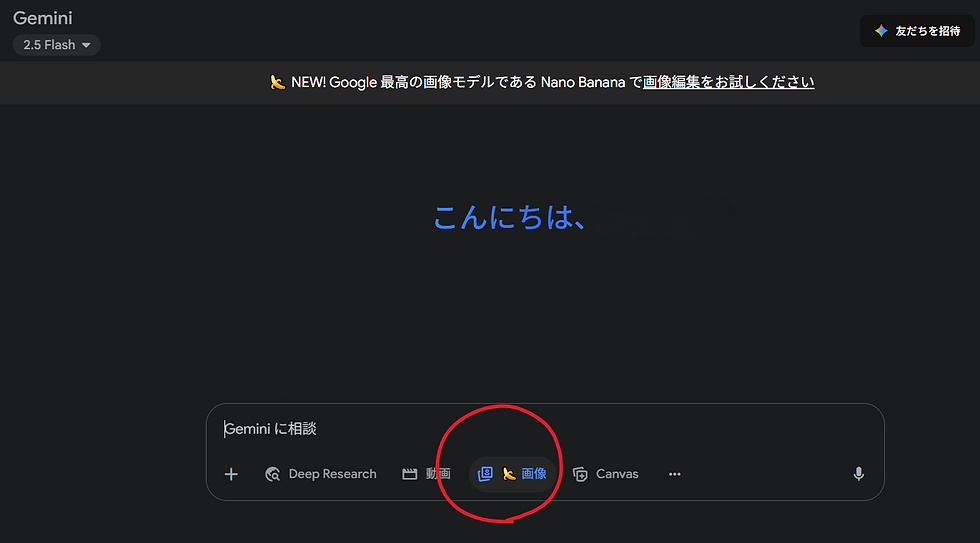
Task: Click the 友だちを招待 invite button
Action: (x=917, y=31)
